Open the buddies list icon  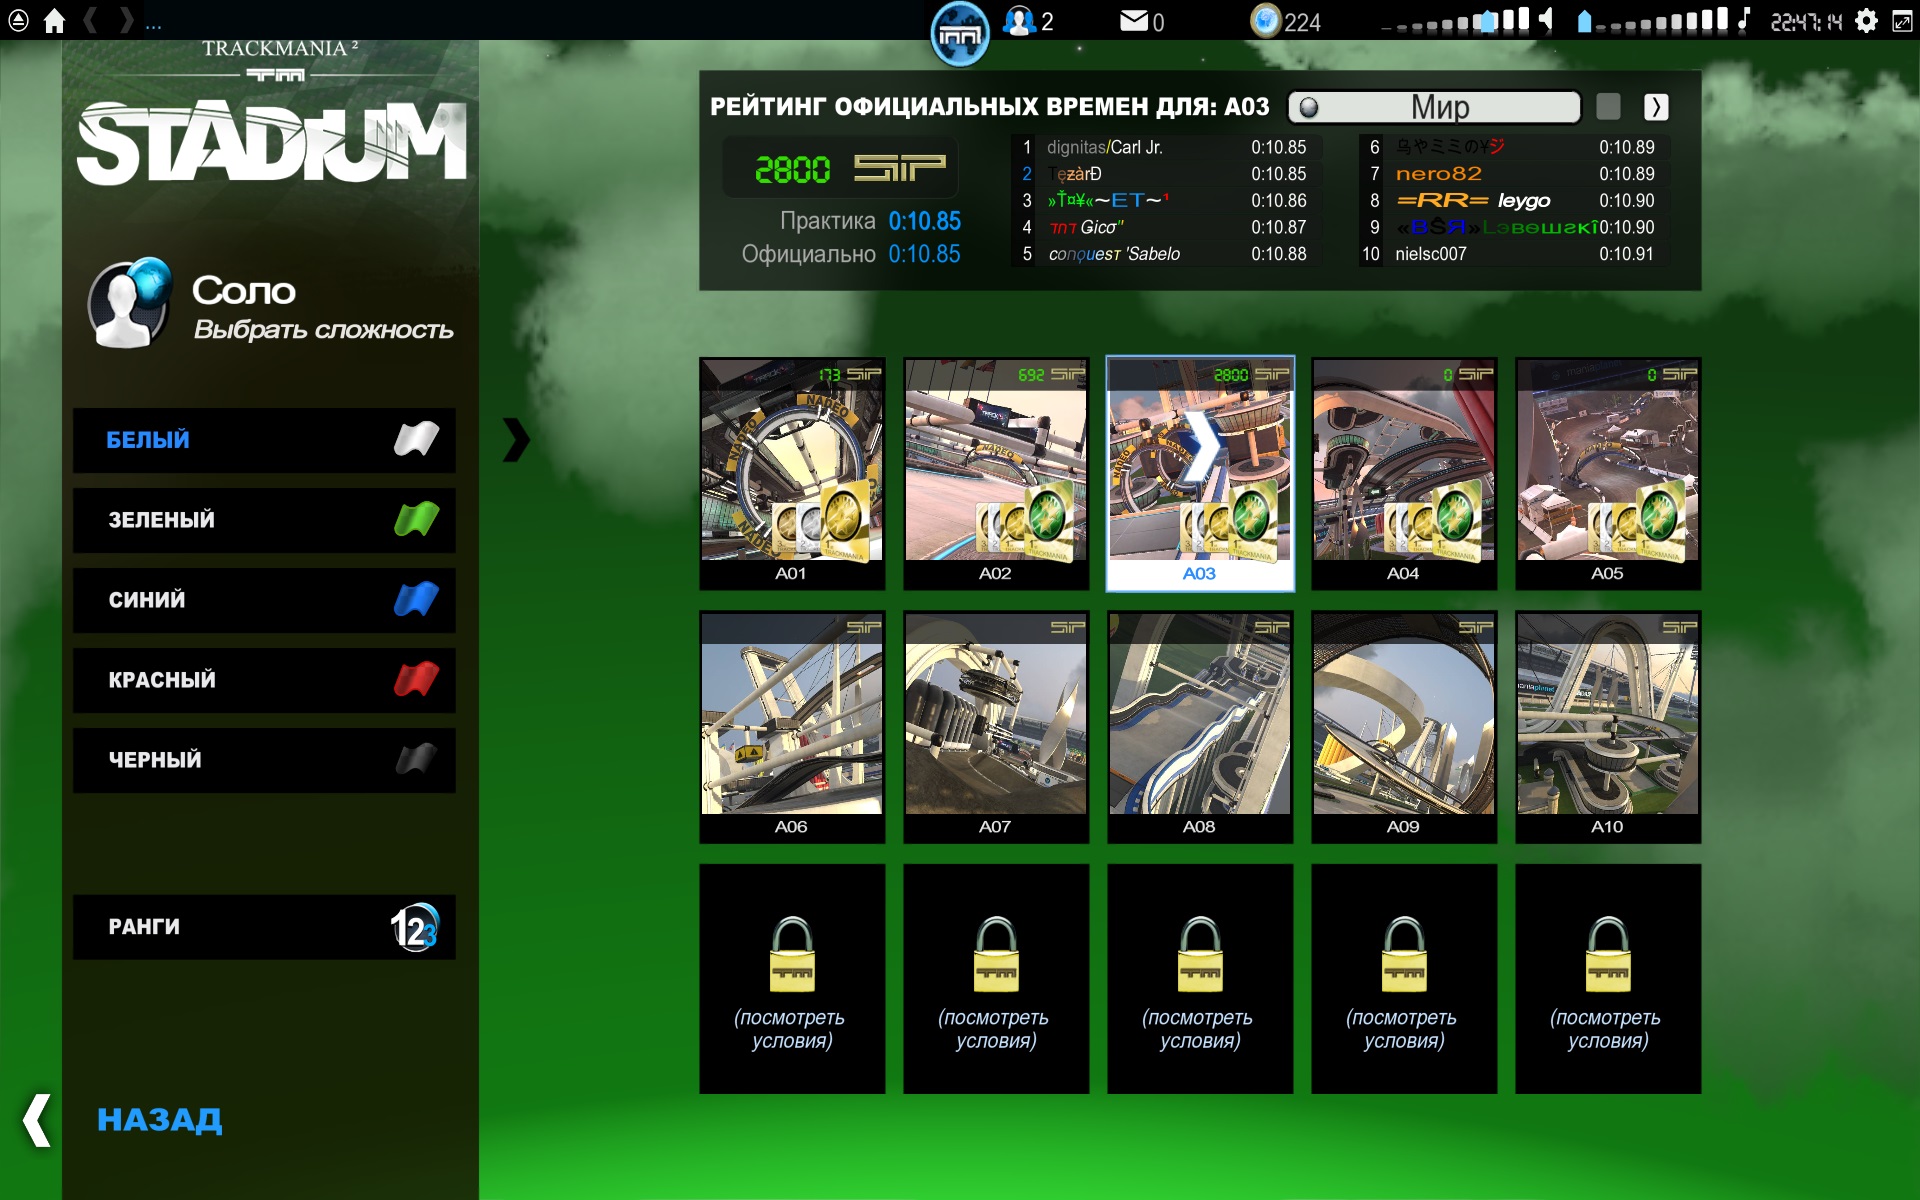[x=1019, y=21]
